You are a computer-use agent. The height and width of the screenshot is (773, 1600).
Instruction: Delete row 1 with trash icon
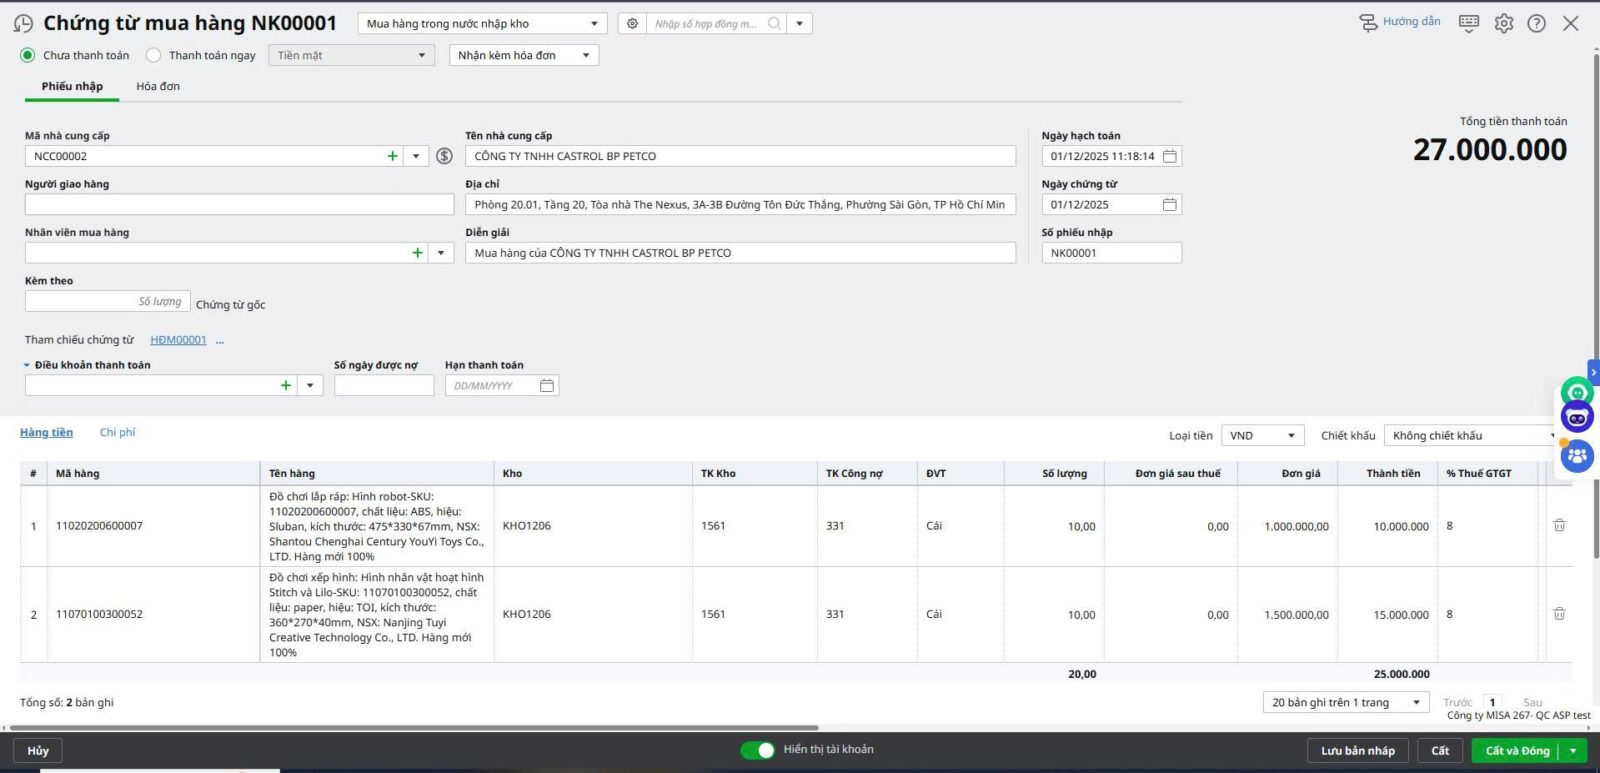(1559, 525)
